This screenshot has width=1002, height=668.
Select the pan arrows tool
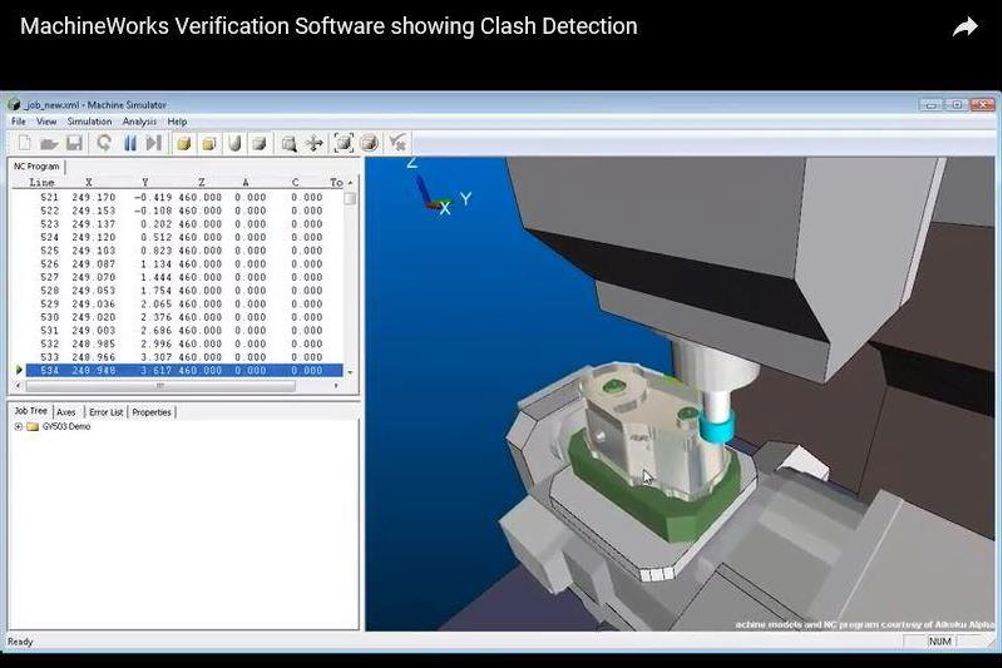tap(314, 144)
